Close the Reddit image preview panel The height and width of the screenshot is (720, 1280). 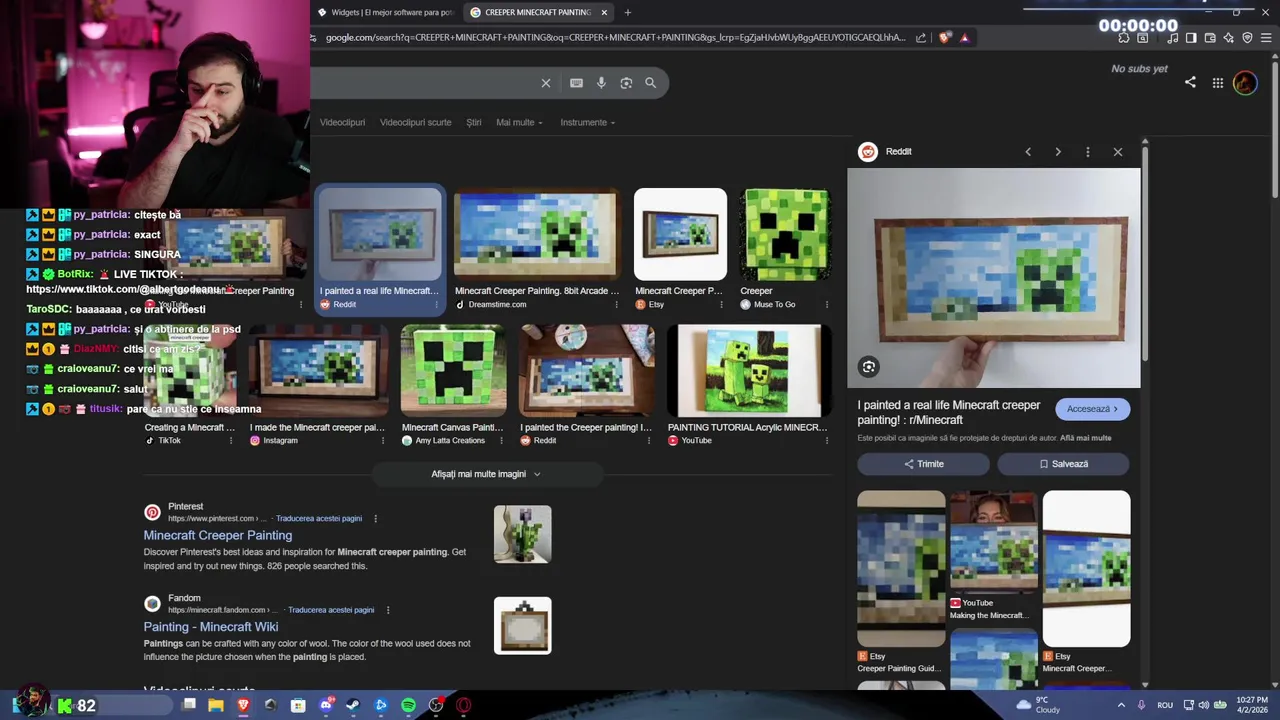[1118, 152]
